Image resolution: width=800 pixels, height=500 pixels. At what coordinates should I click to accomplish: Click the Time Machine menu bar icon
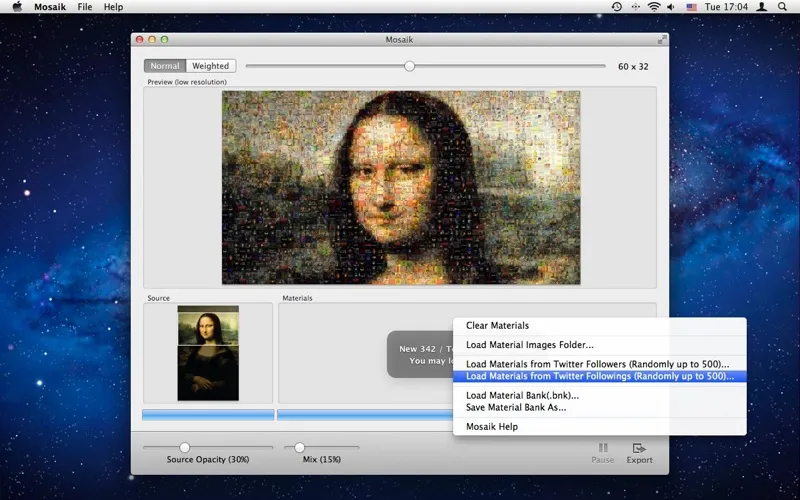(x=617, y=7)
